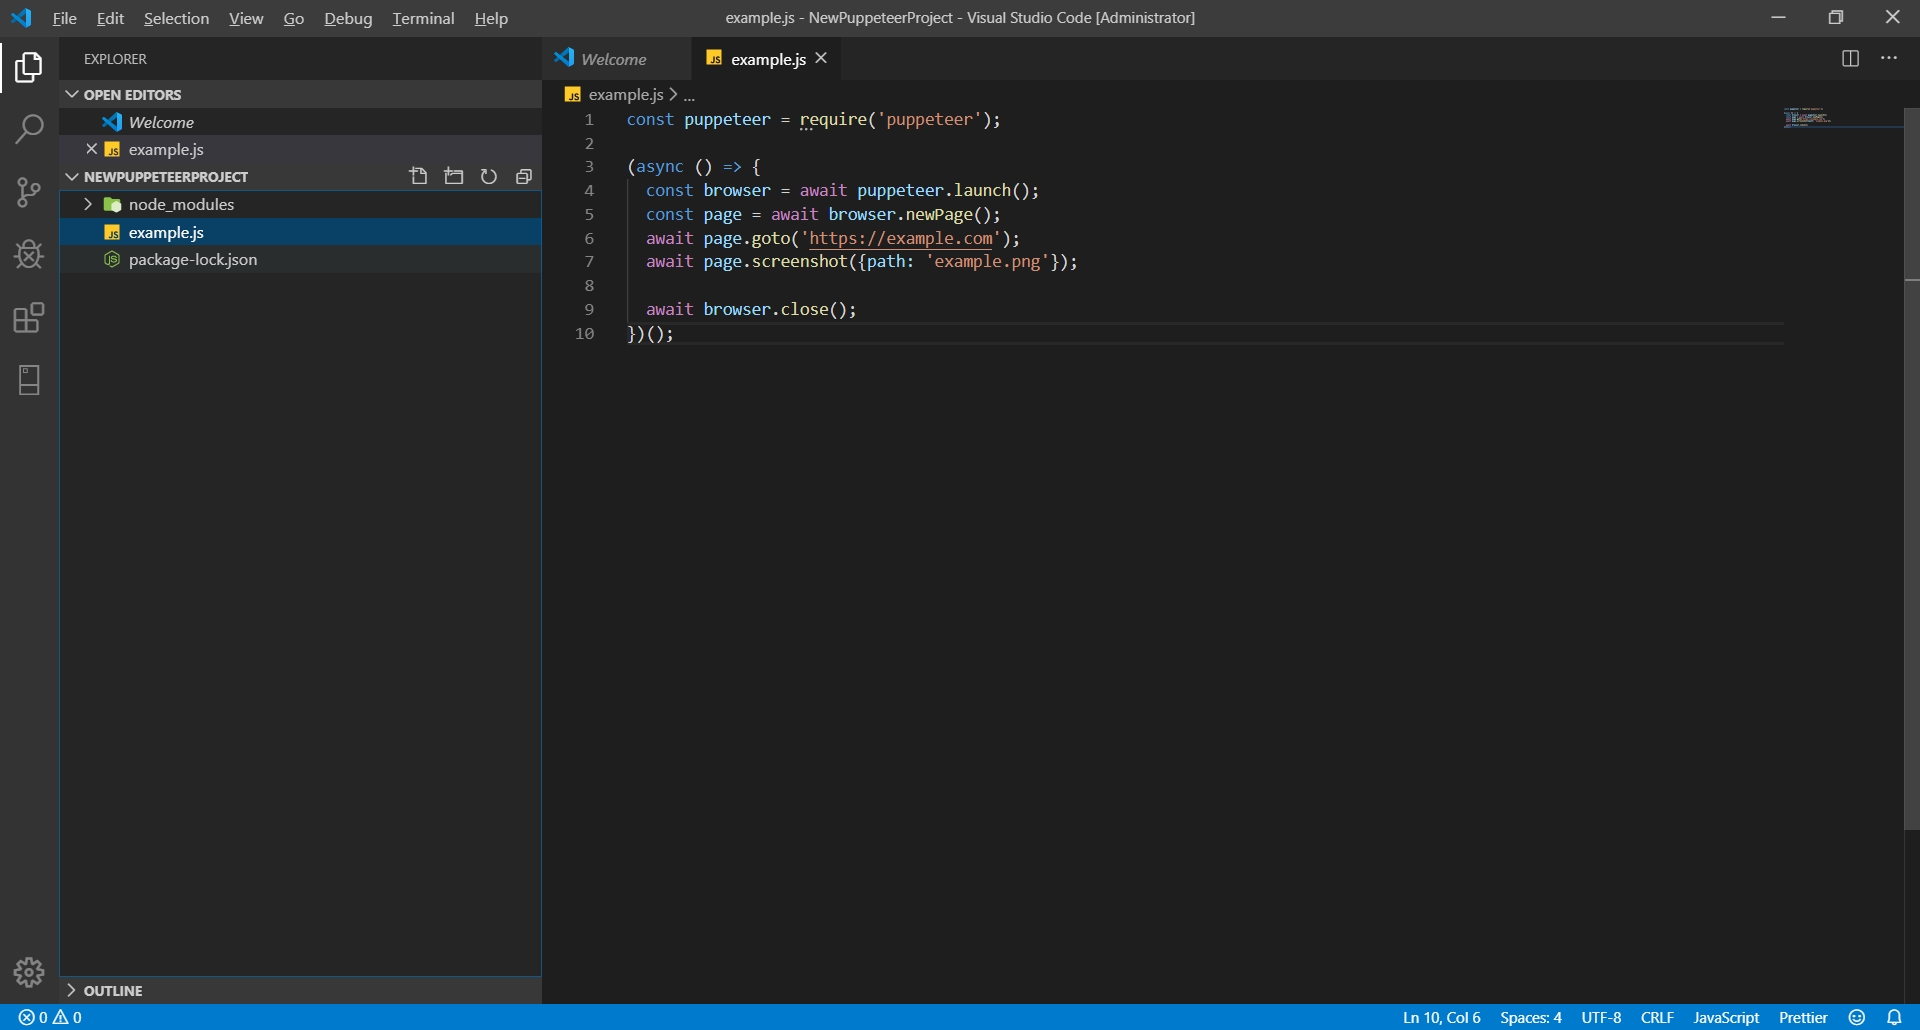Click the errors and warnings status indicator
The height and width of the screenshot is (1030, 1920).
[50, 1017]
